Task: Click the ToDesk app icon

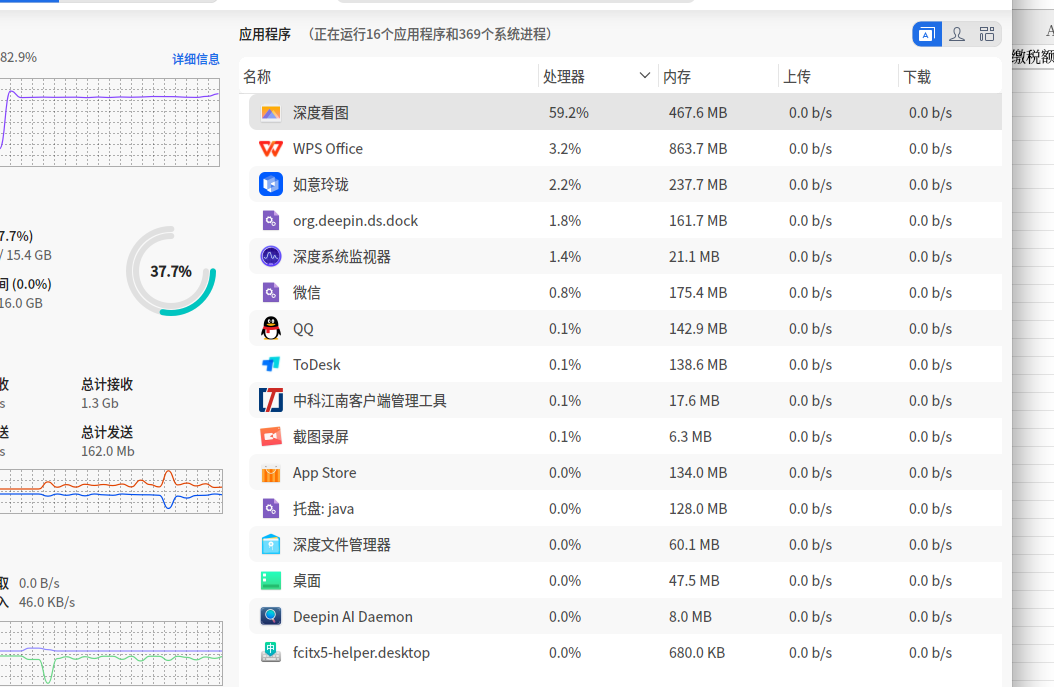Action: click(271, 364)
